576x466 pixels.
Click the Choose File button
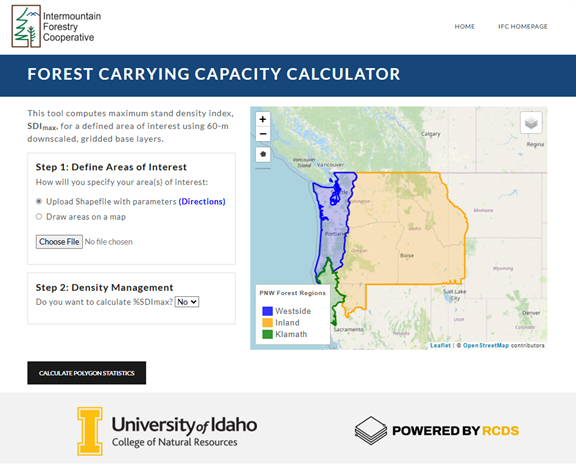click(59, 242)
